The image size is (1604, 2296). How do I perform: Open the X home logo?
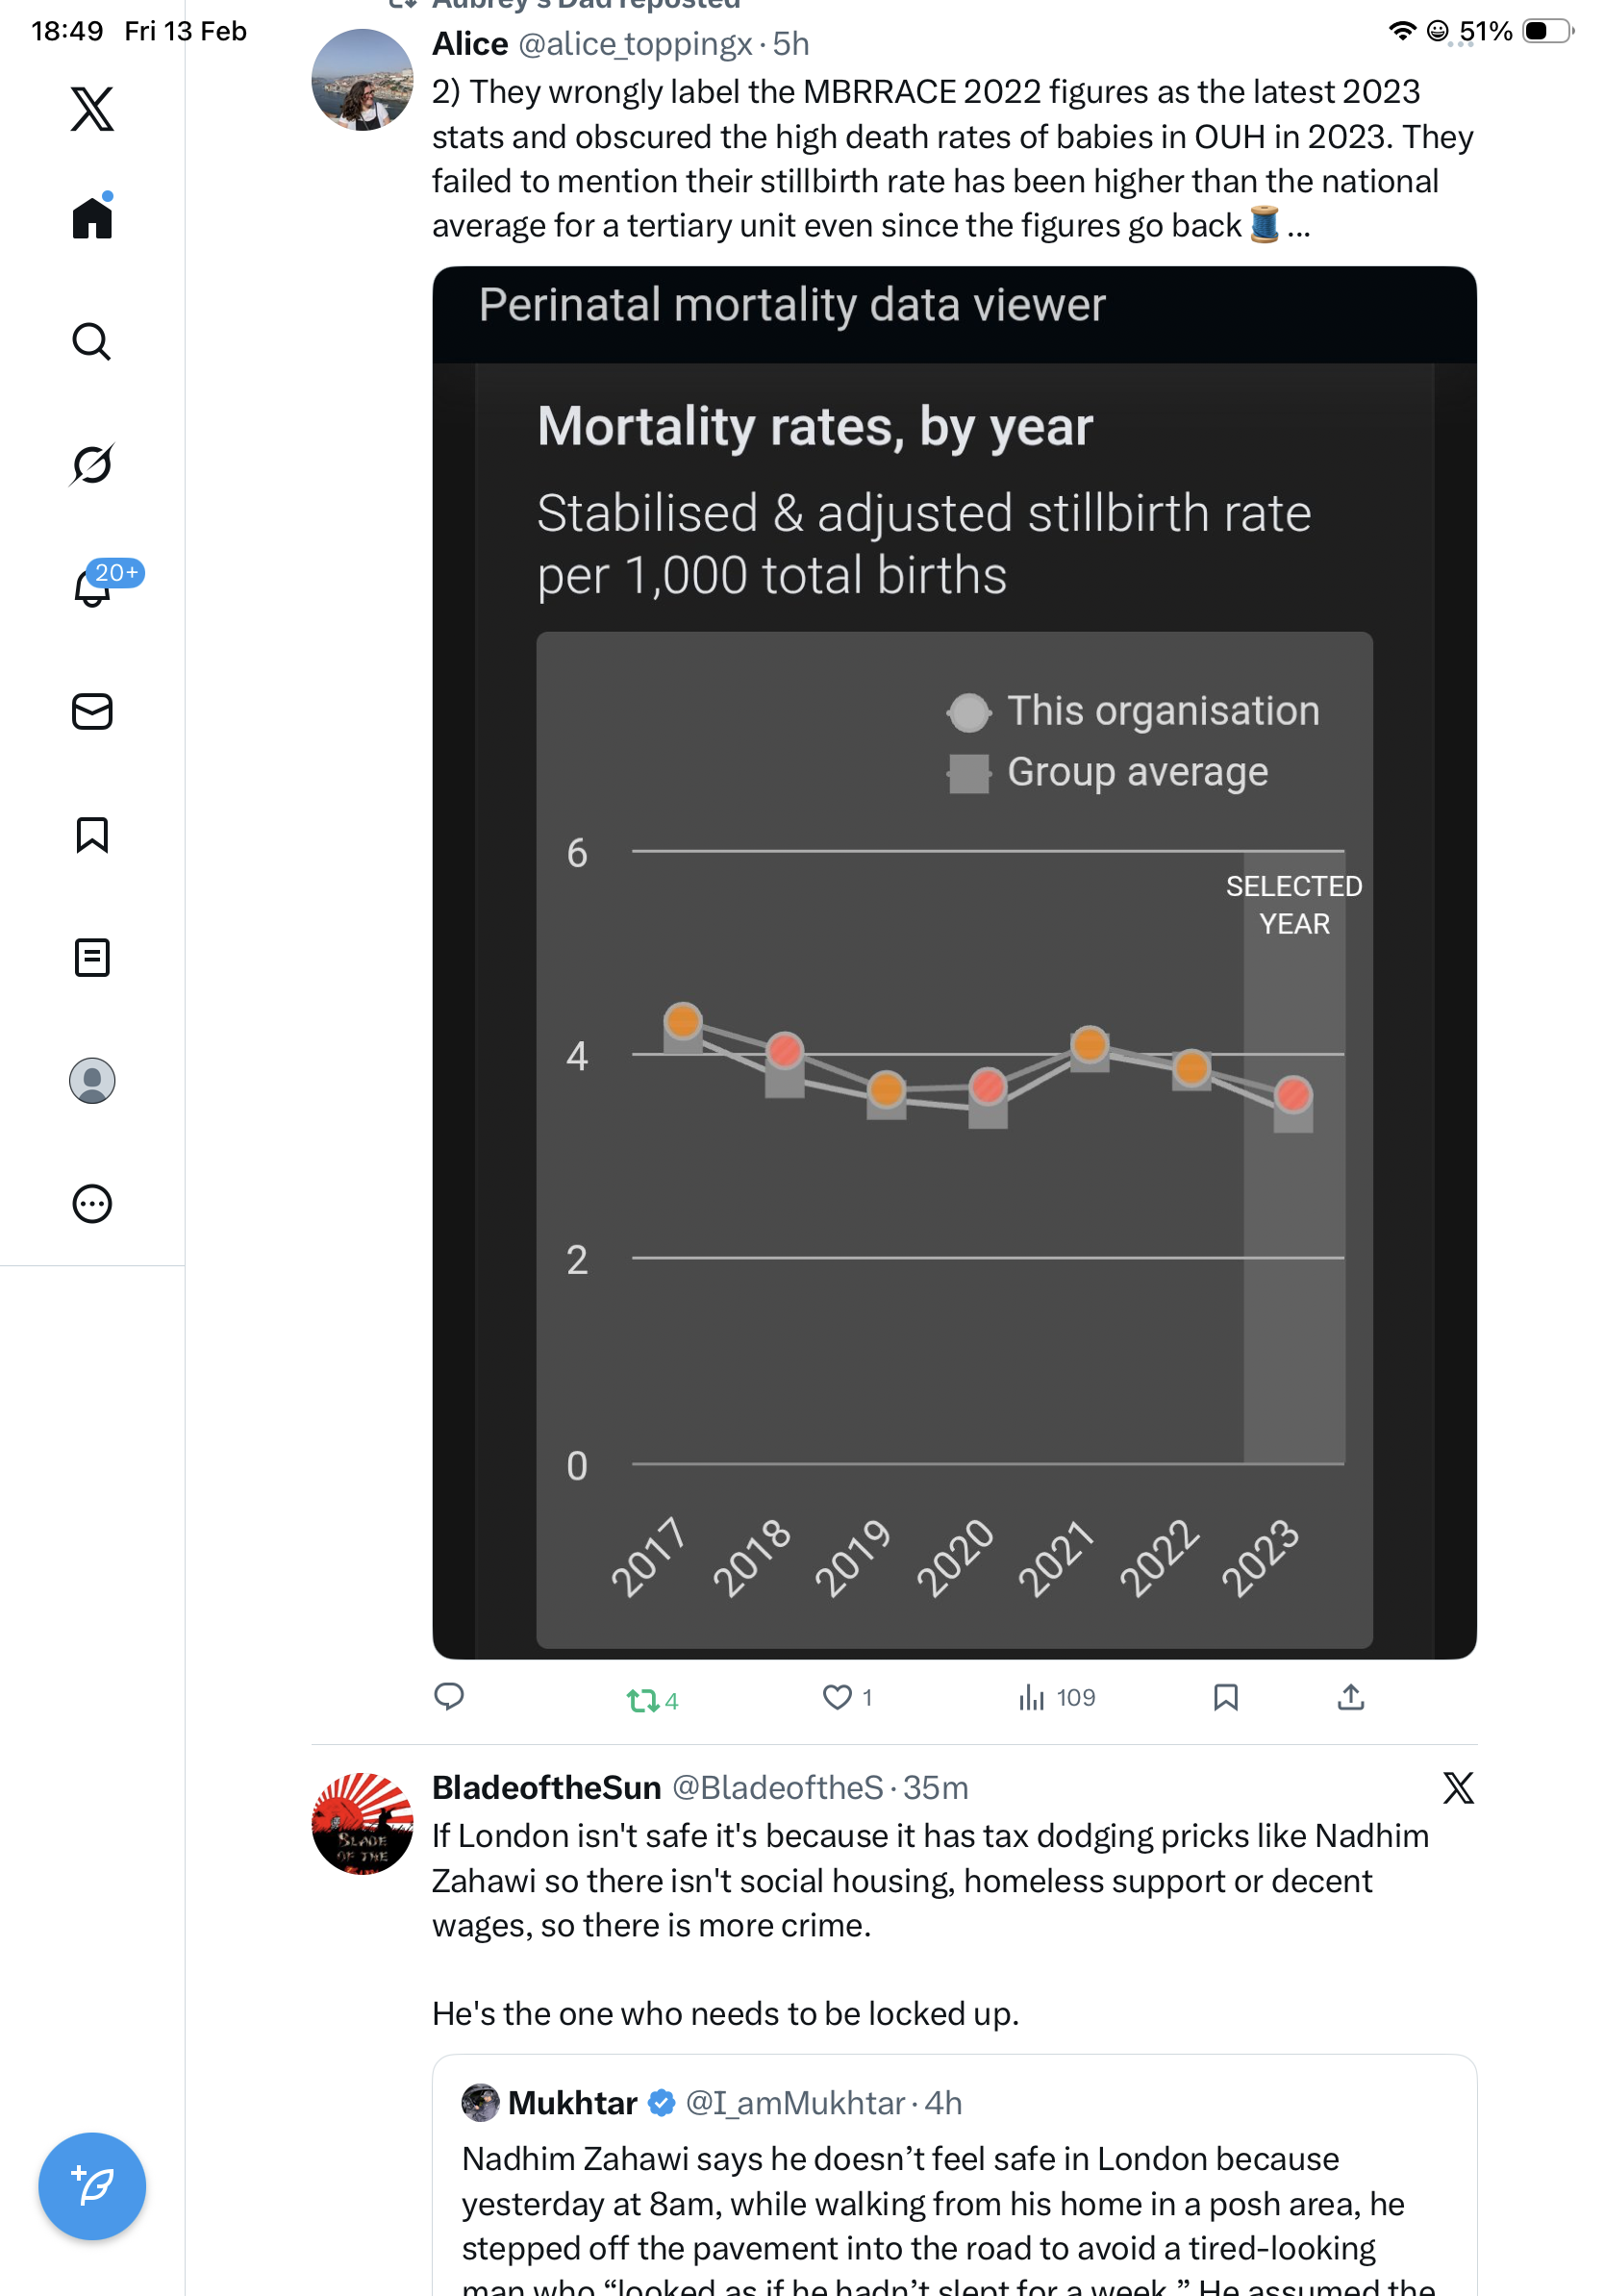click(92, 108)
